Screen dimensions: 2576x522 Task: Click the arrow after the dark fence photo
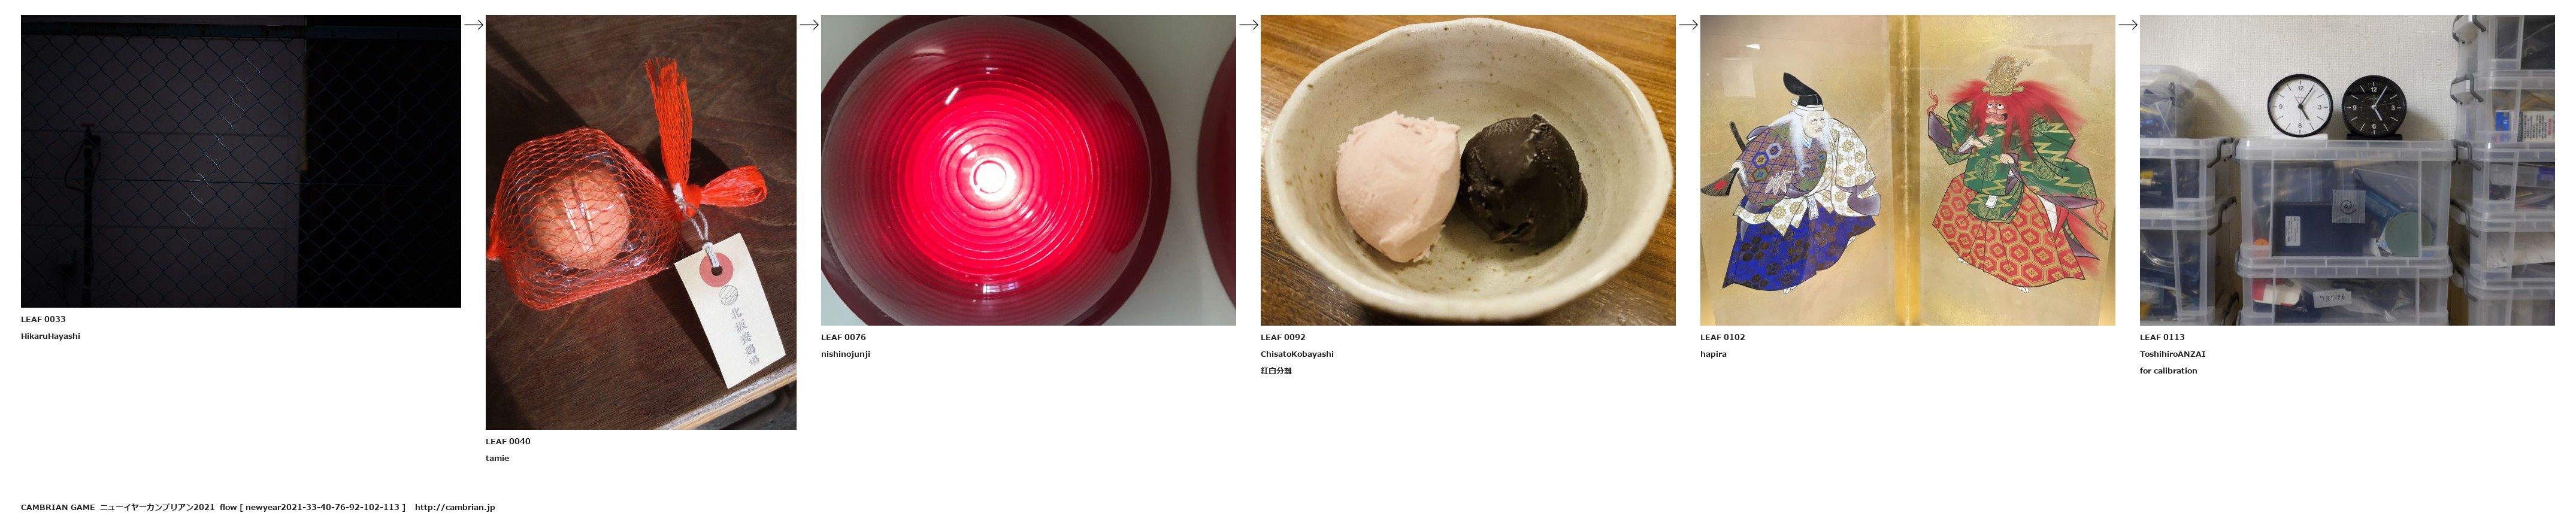[474, 25]
